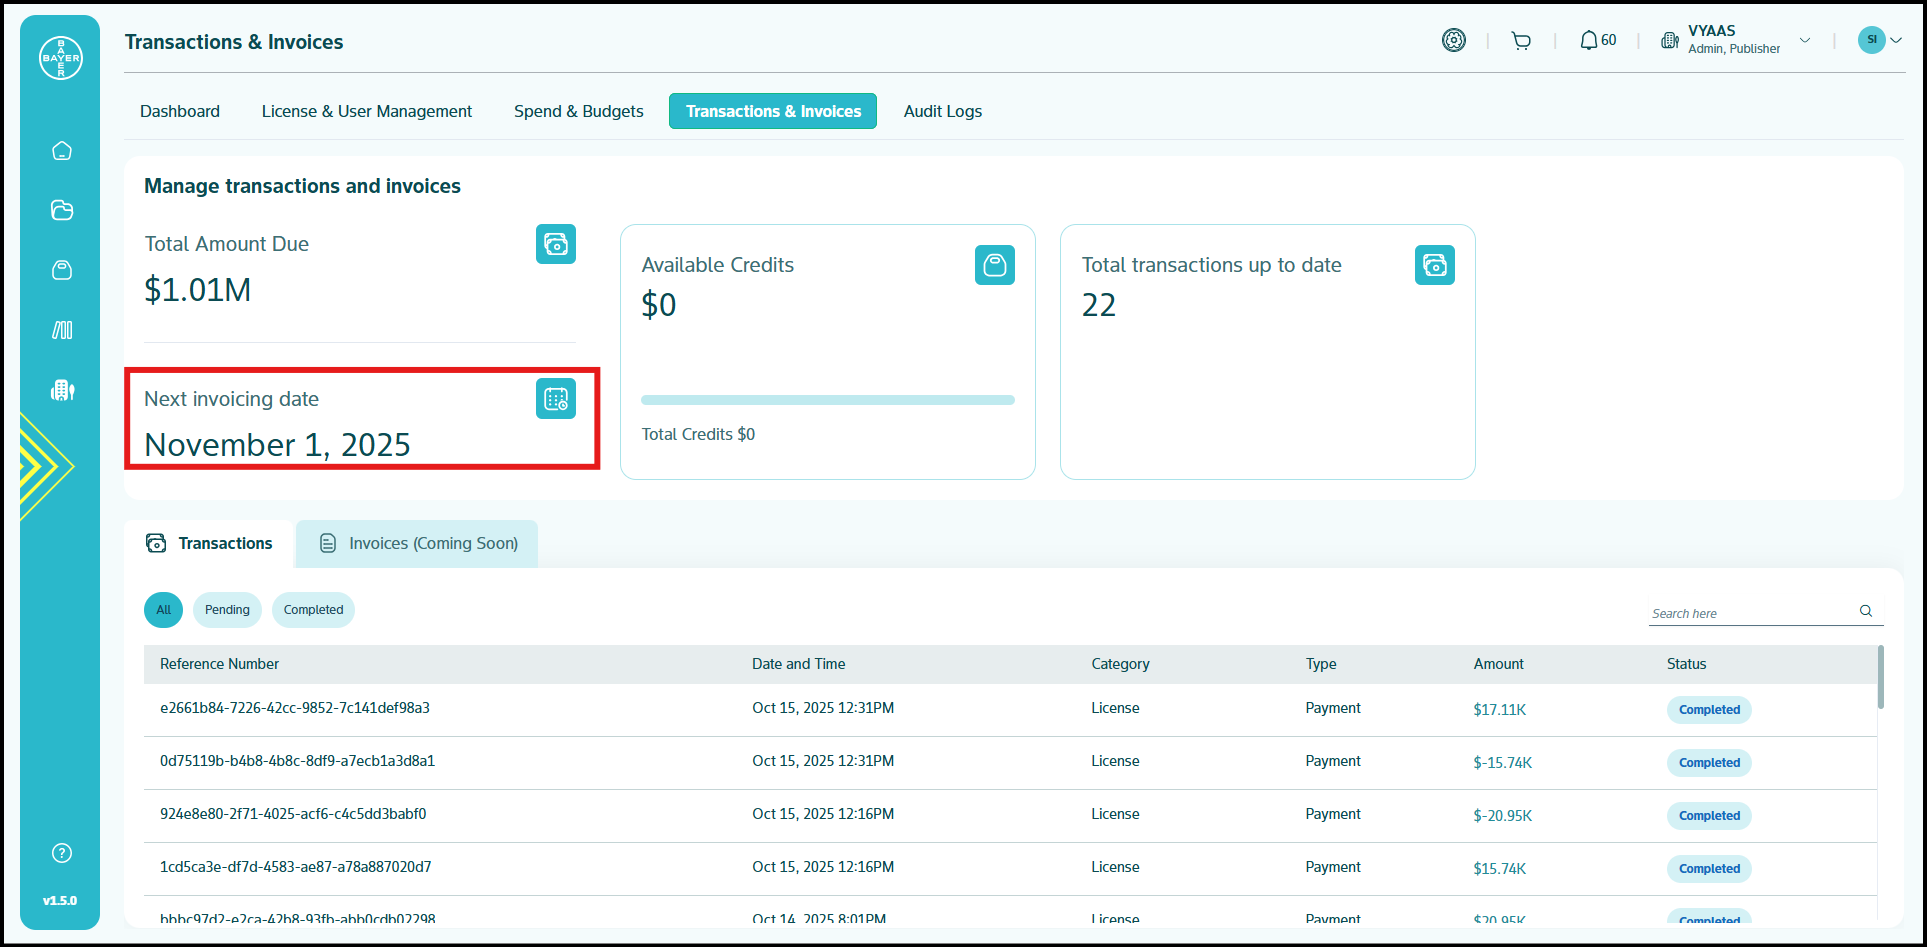Open the help question mark icon
The height and width of the screenshot is (947, 1927).
pyautogui.click(x=62, y=853)
